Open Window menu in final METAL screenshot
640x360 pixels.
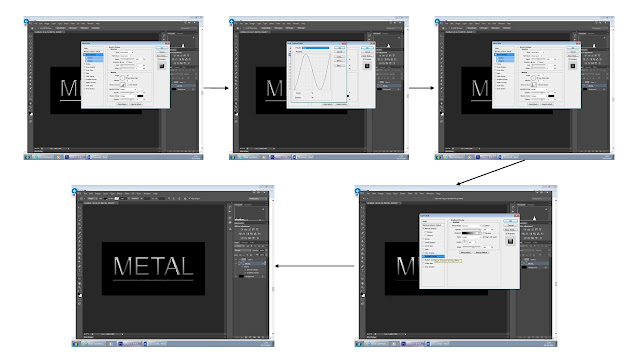click(x=147, y=193)
